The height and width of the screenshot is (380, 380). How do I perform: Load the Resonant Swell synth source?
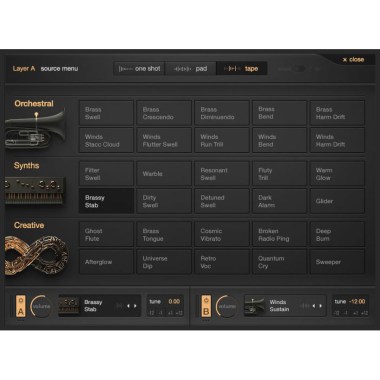pos(222,174)
